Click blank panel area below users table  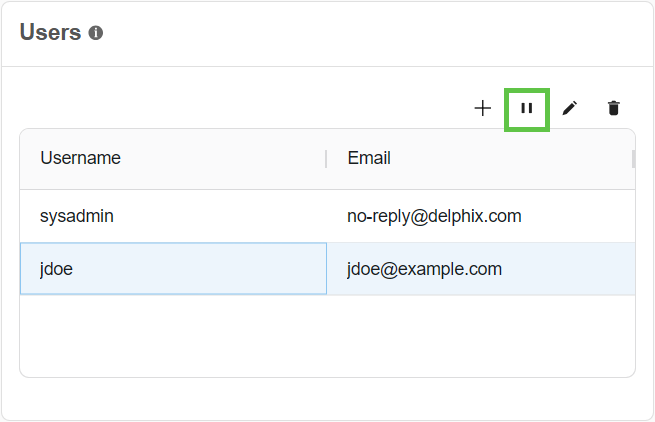click(327, 398)
